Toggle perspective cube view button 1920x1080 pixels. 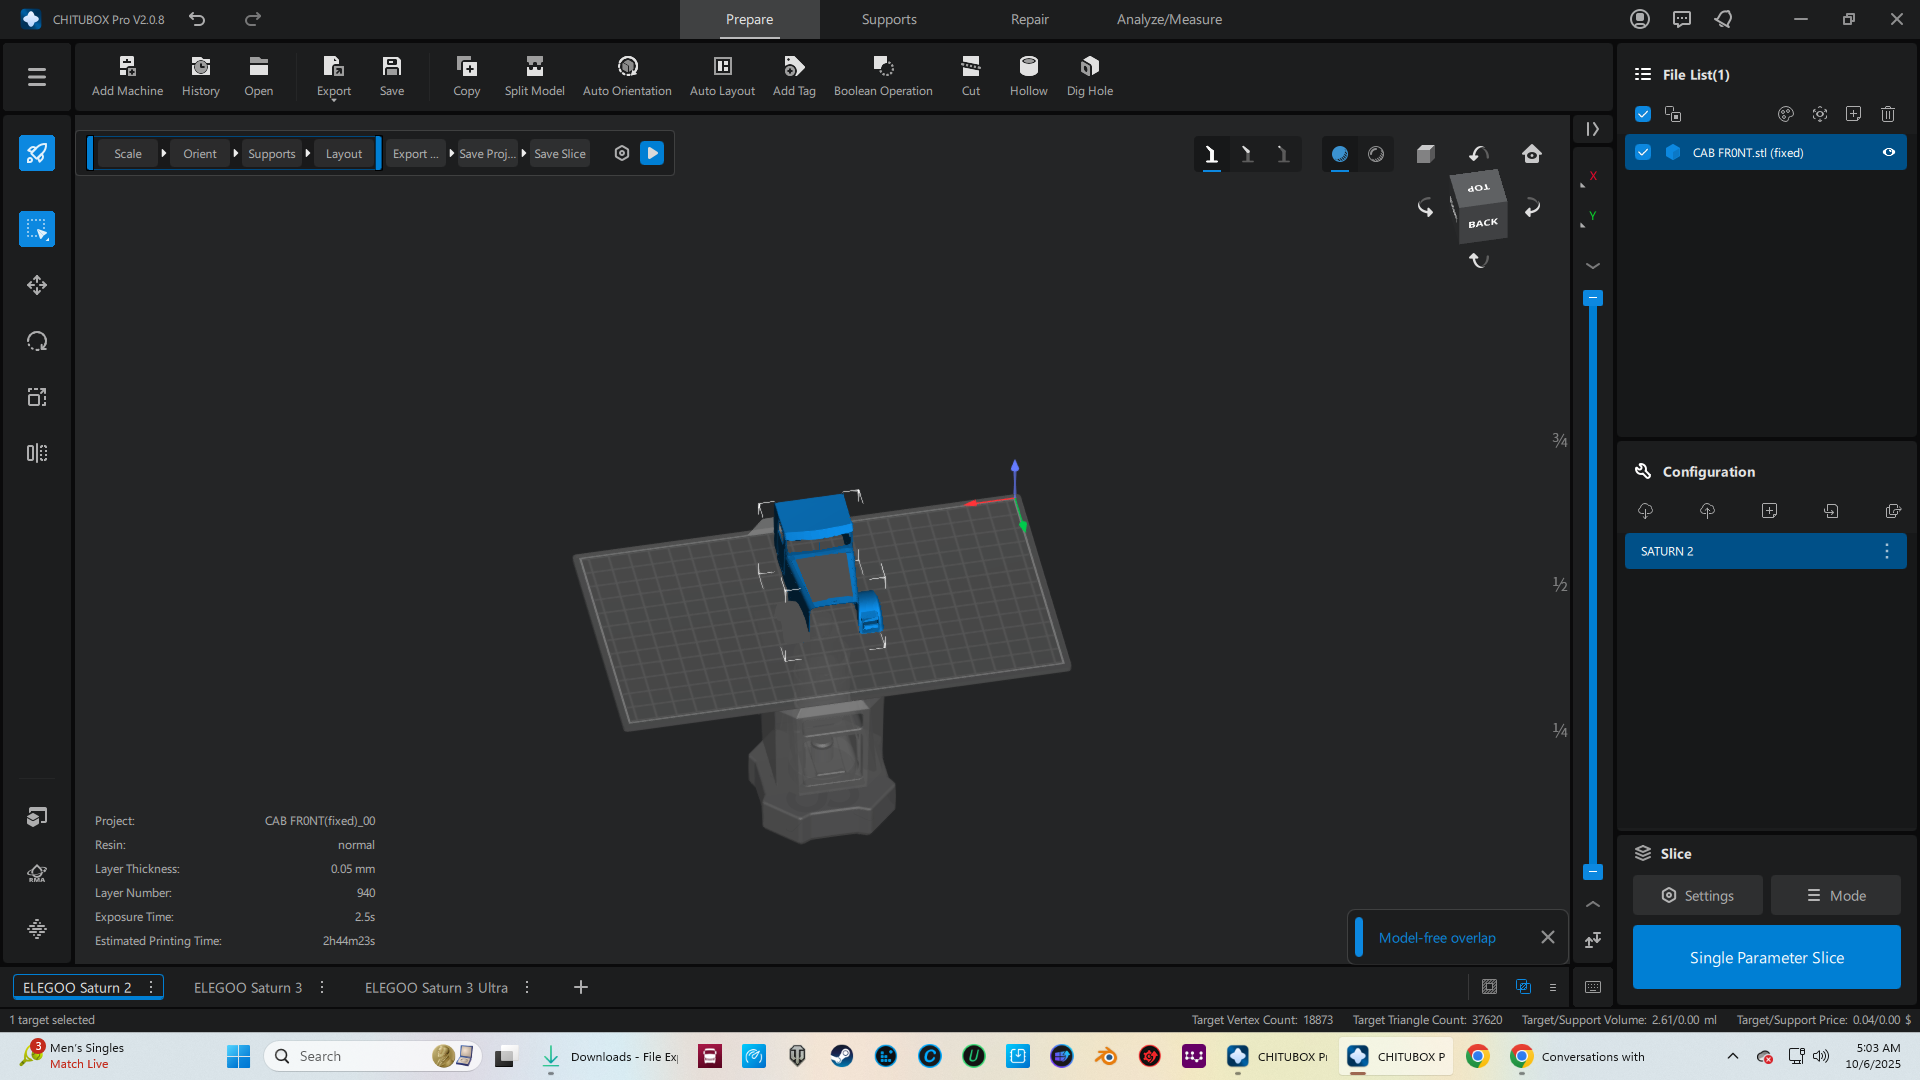1425,154
